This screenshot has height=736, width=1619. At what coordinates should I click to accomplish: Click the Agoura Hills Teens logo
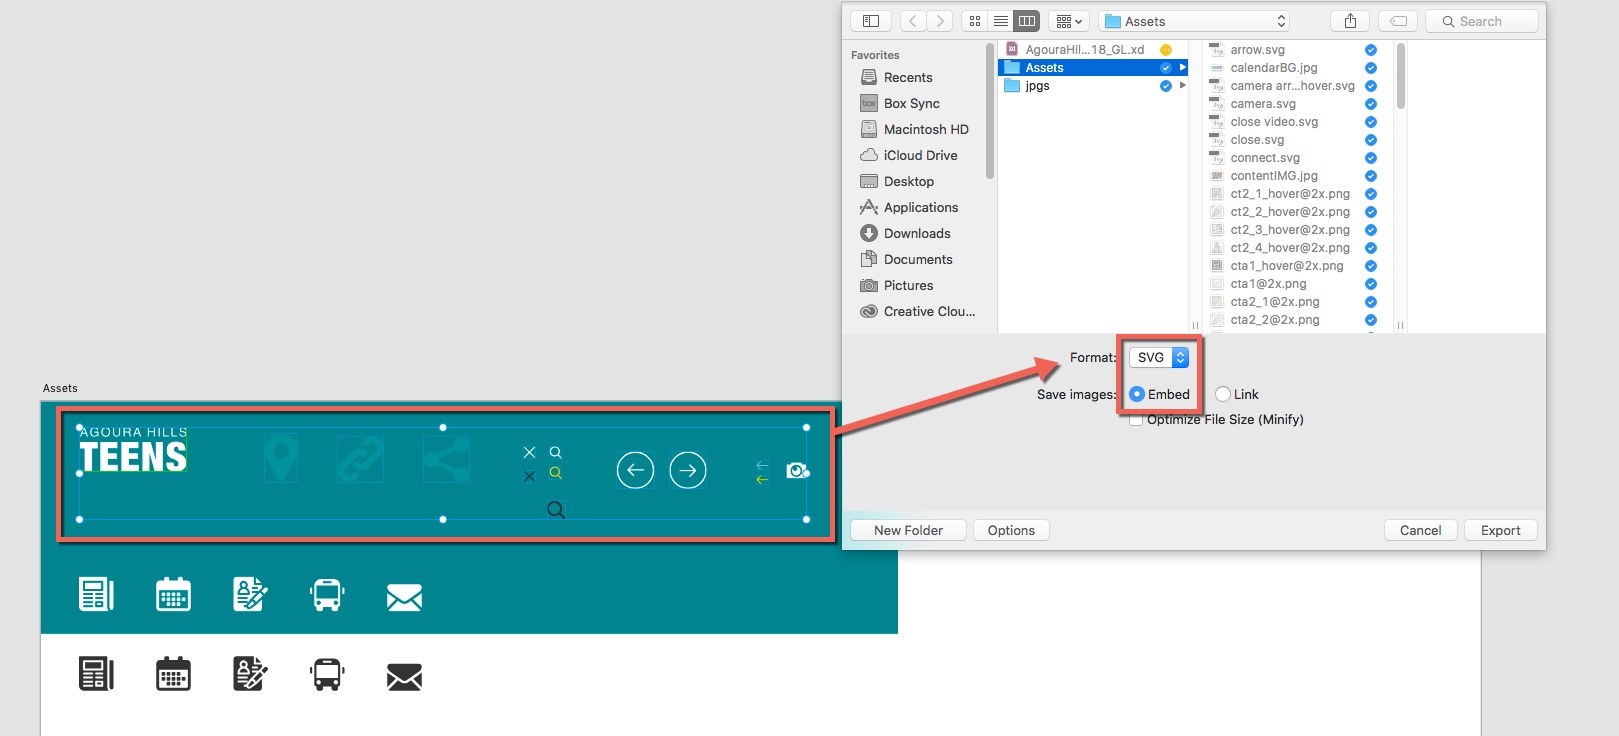tap(133, 450)
